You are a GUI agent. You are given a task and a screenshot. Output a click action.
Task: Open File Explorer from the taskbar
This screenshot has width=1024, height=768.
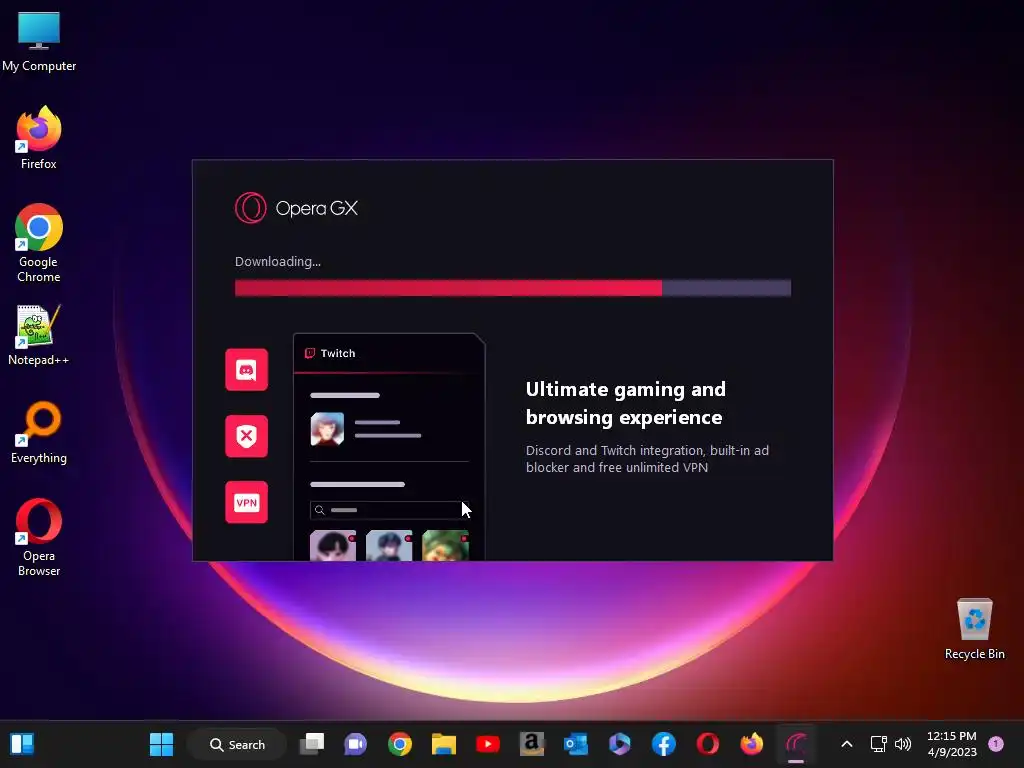(x=443, y=744)
